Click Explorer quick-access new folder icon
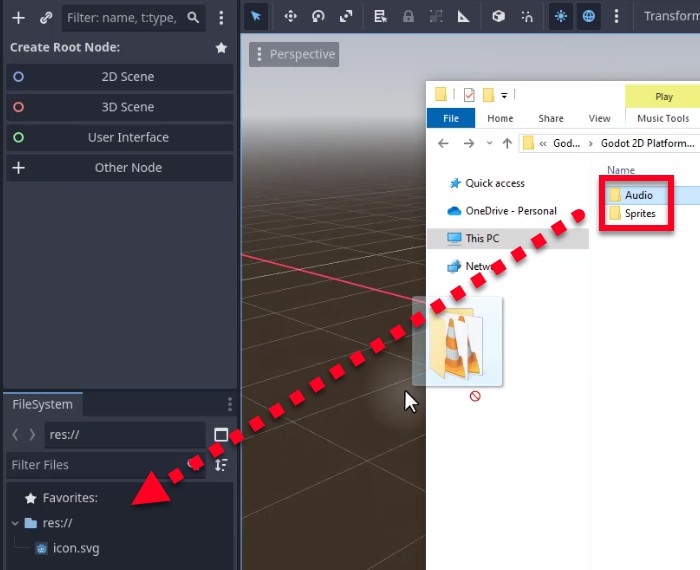This screenshot has height=570, width=700. click(488, 95)
